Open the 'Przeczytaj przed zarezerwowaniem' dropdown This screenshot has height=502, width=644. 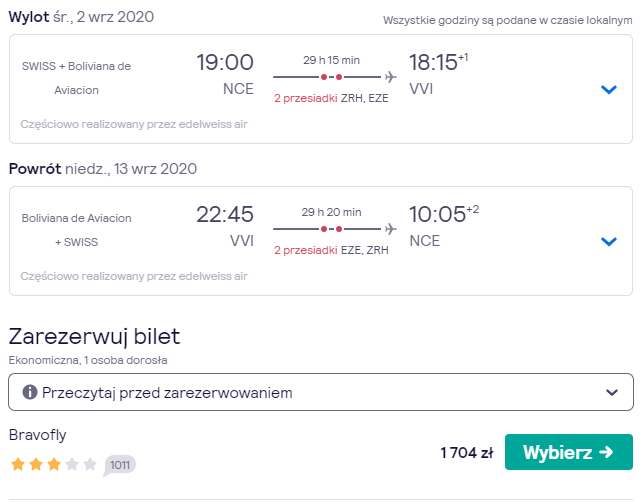pos(321,392)
